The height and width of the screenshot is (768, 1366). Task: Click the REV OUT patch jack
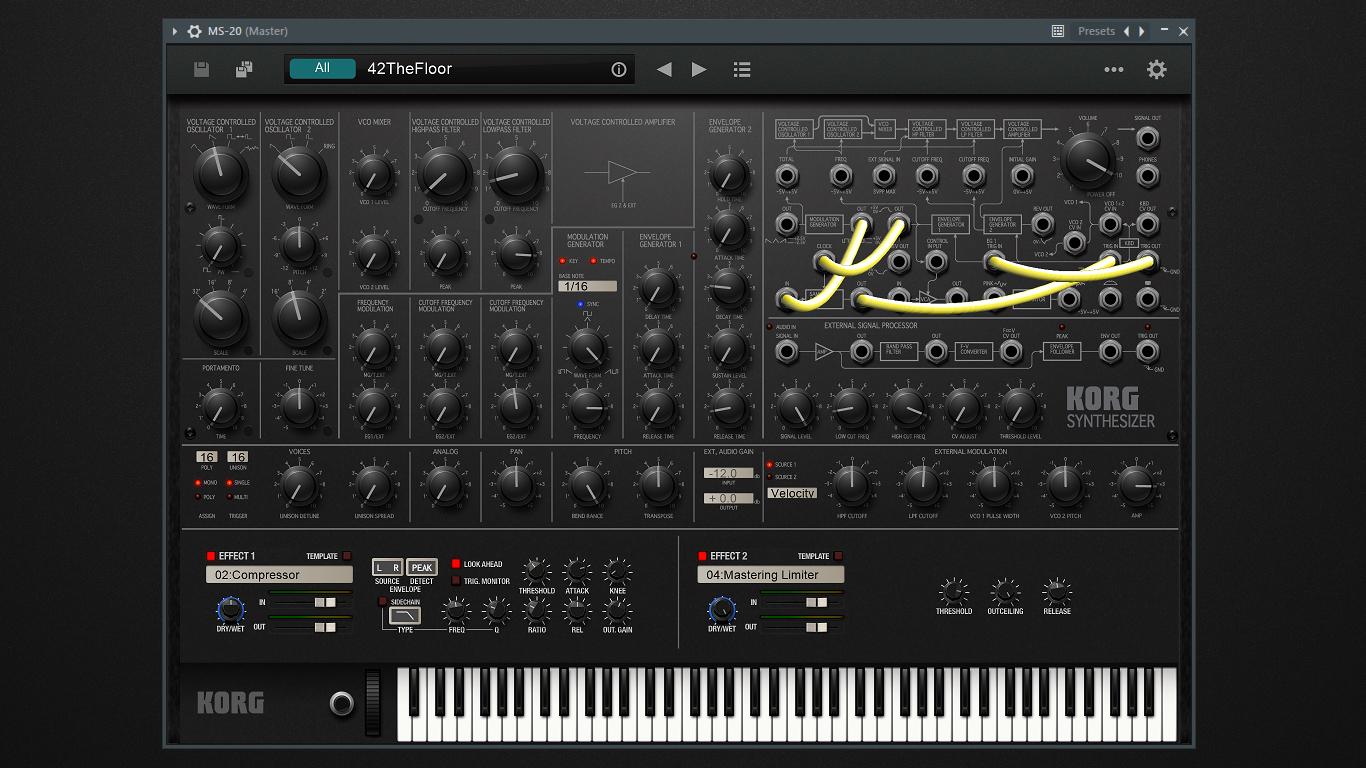click(1043, 225)
